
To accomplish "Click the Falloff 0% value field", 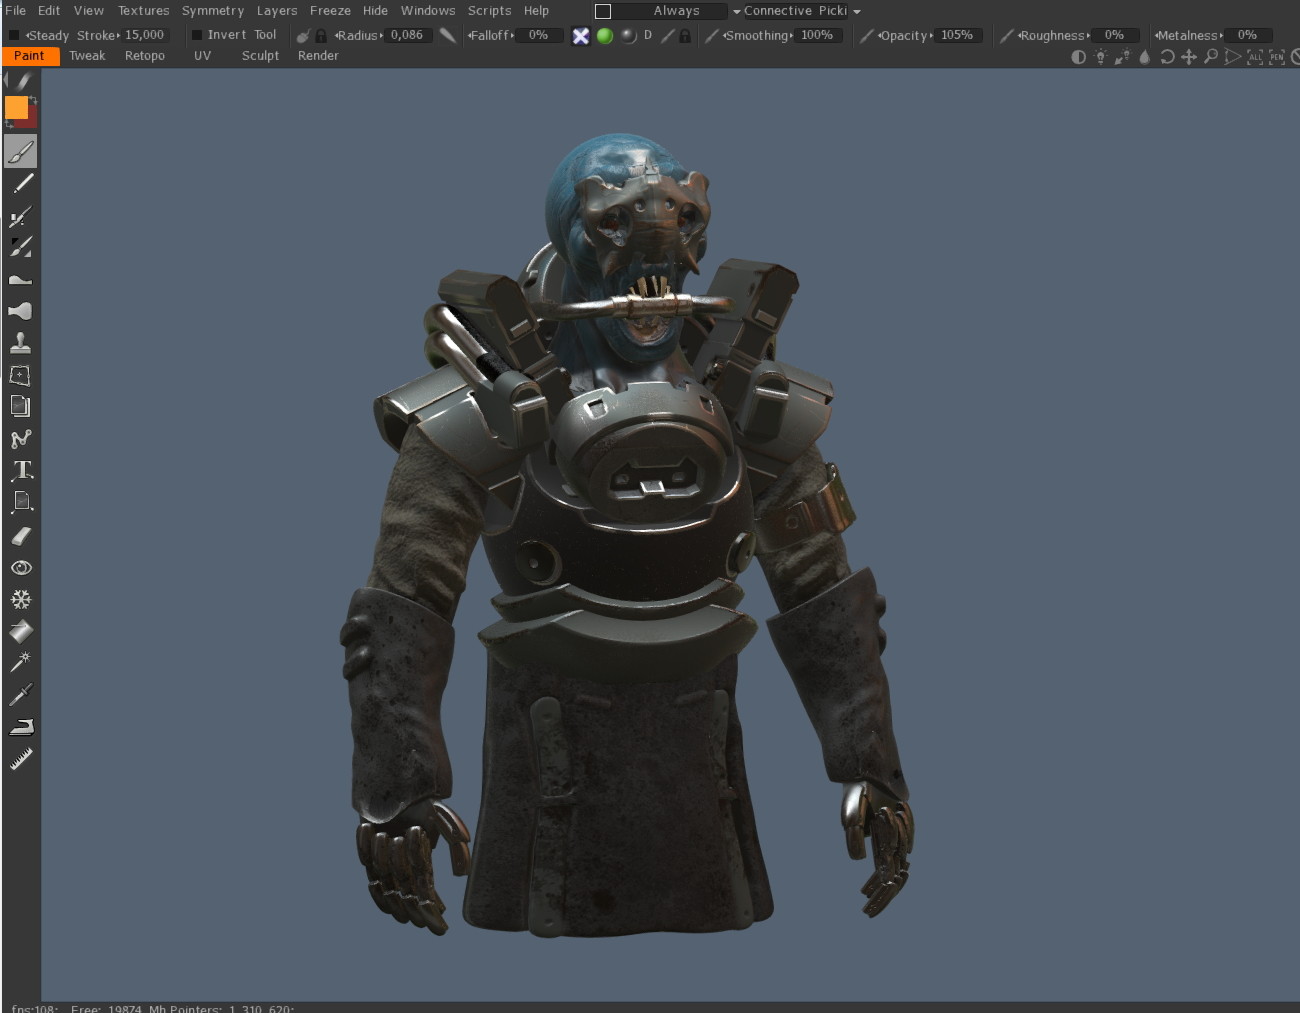I will [539, 35].
